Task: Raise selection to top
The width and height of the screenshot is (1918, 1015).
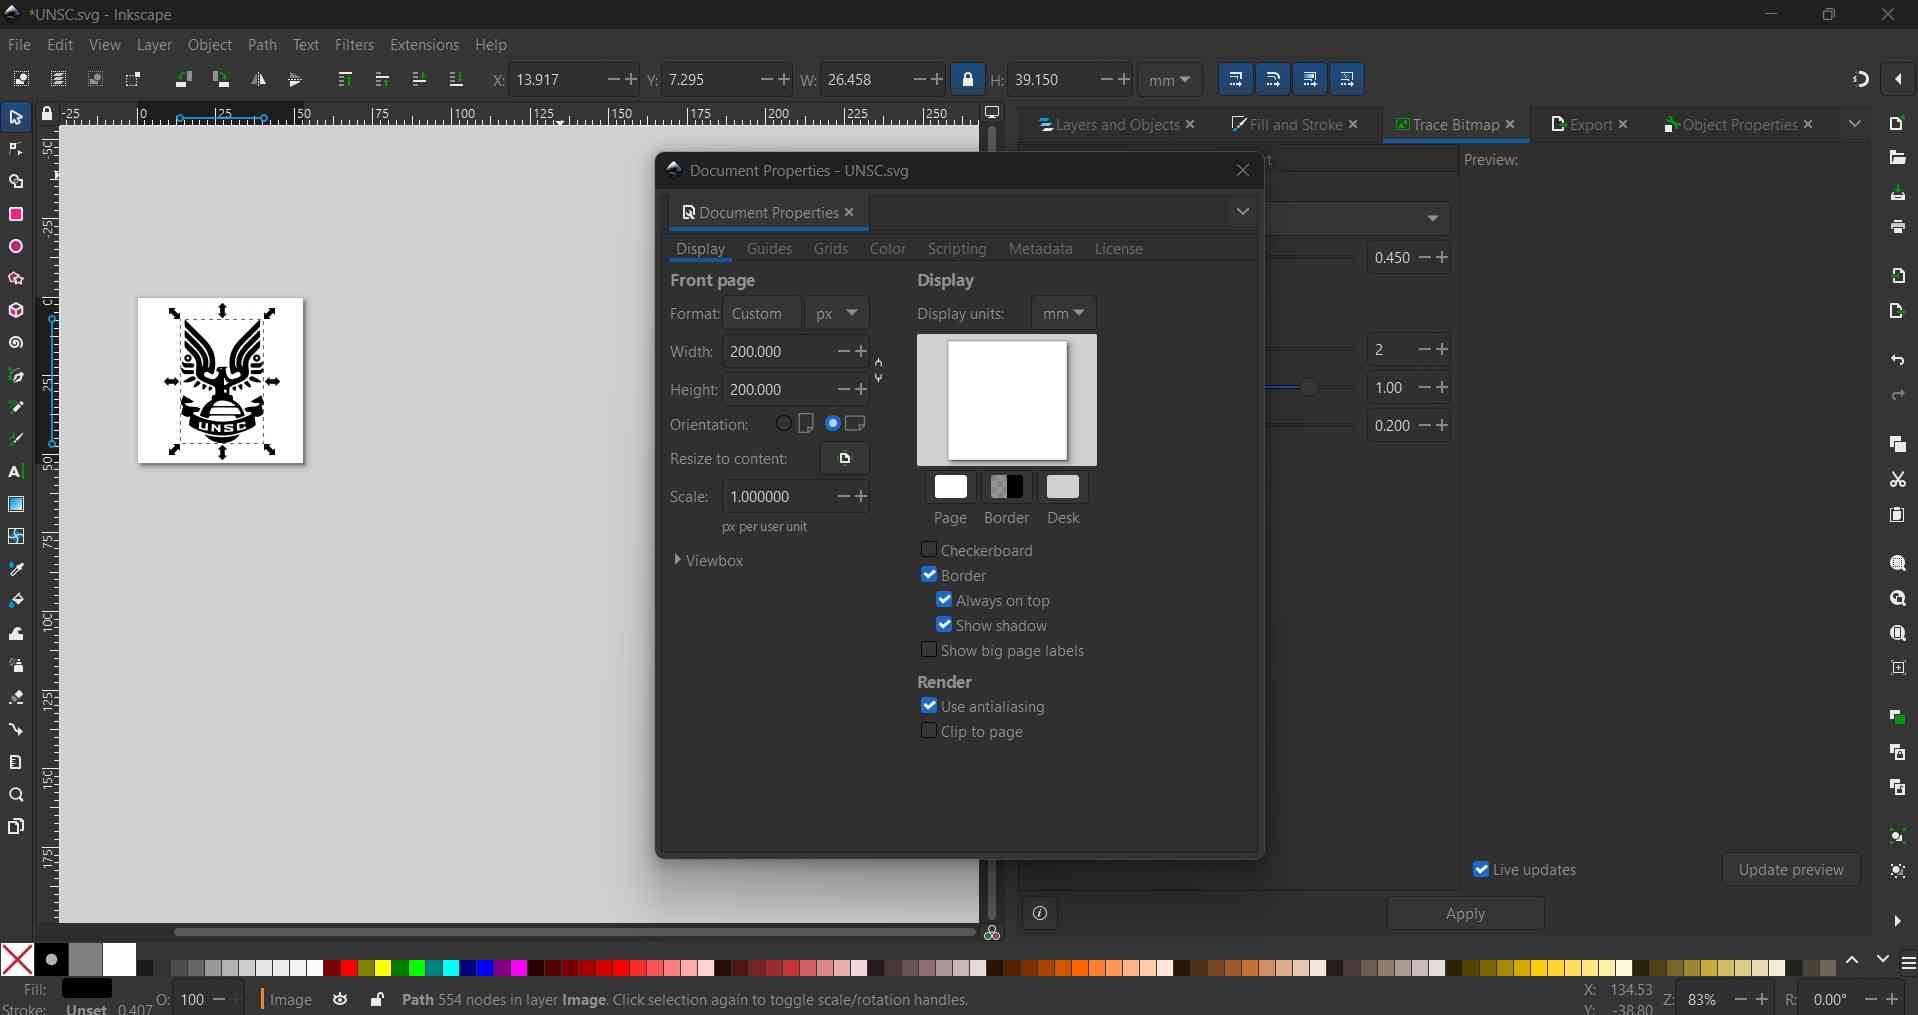Action: pyautogui.click(x=345, y=80)
